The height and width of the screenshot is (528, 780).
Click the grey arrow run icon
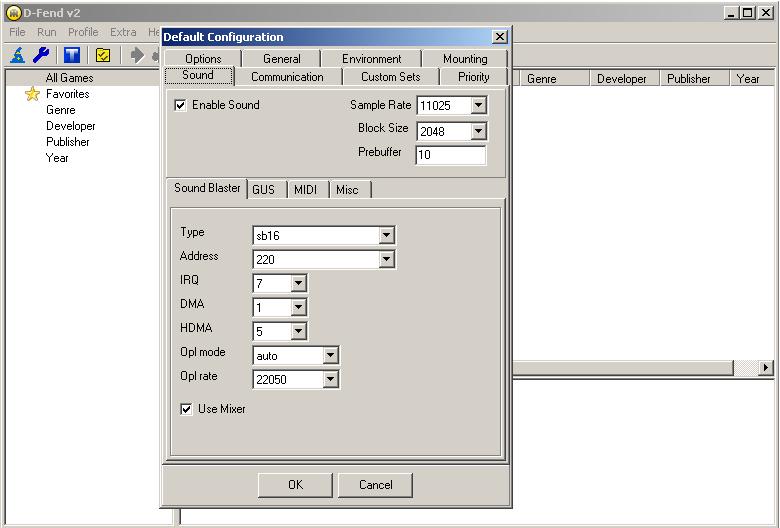(x=137, y=55)
